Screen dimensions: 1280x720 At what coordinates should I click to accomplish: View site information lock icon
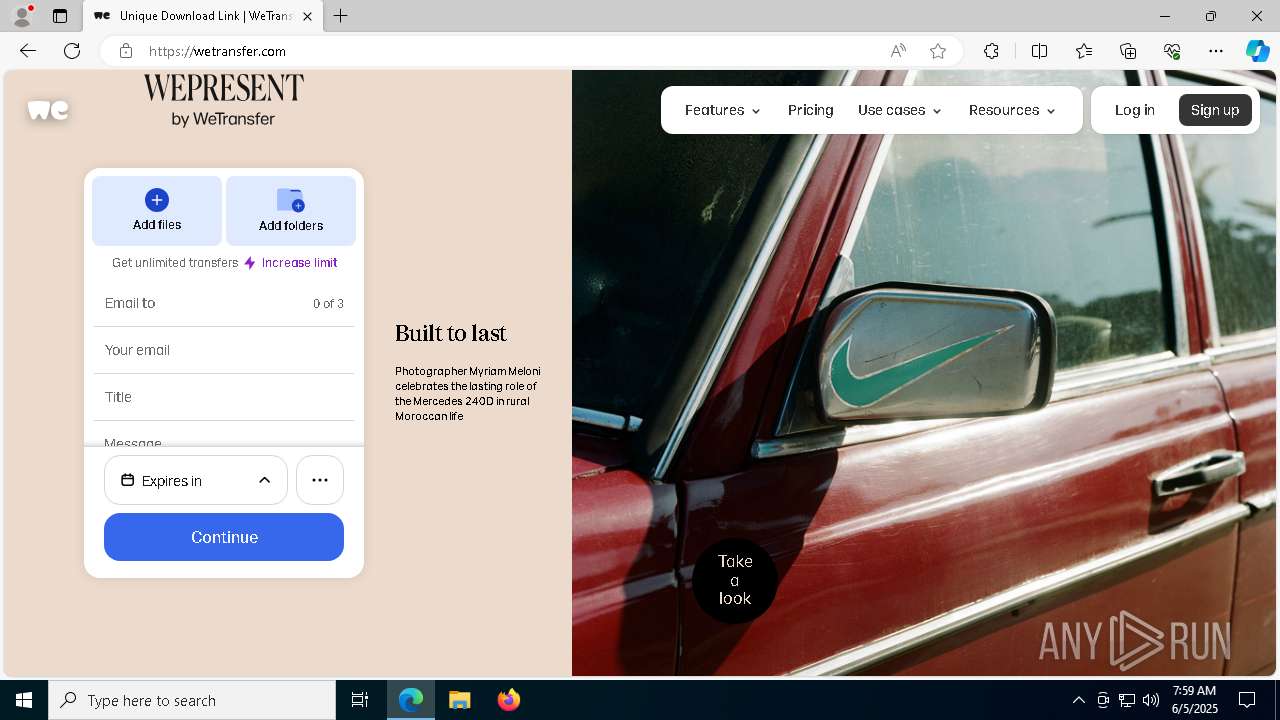click(x=126, y=51)
